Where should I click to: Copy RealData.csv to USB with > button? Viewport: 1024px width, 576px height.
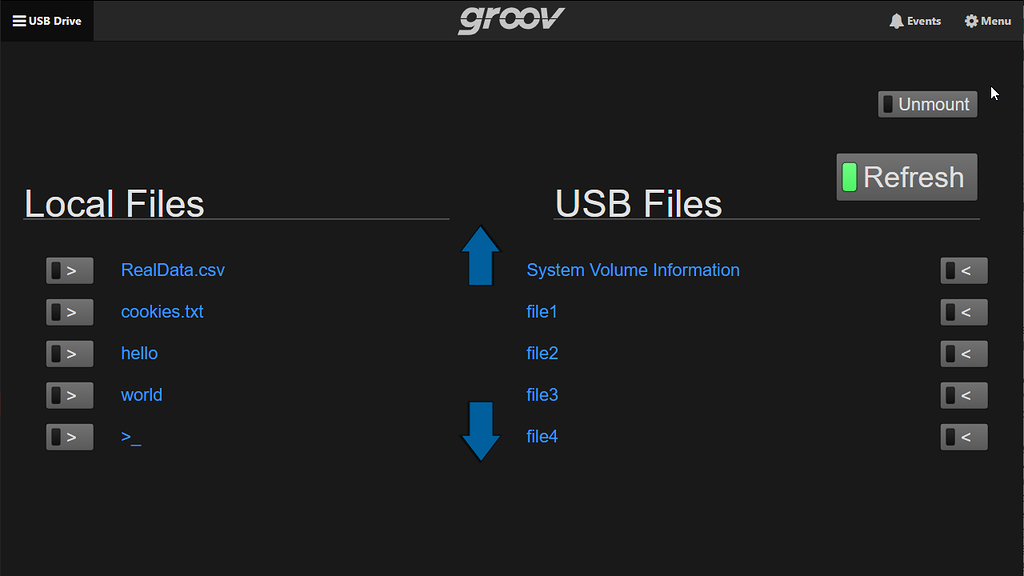tap(69, 270)
